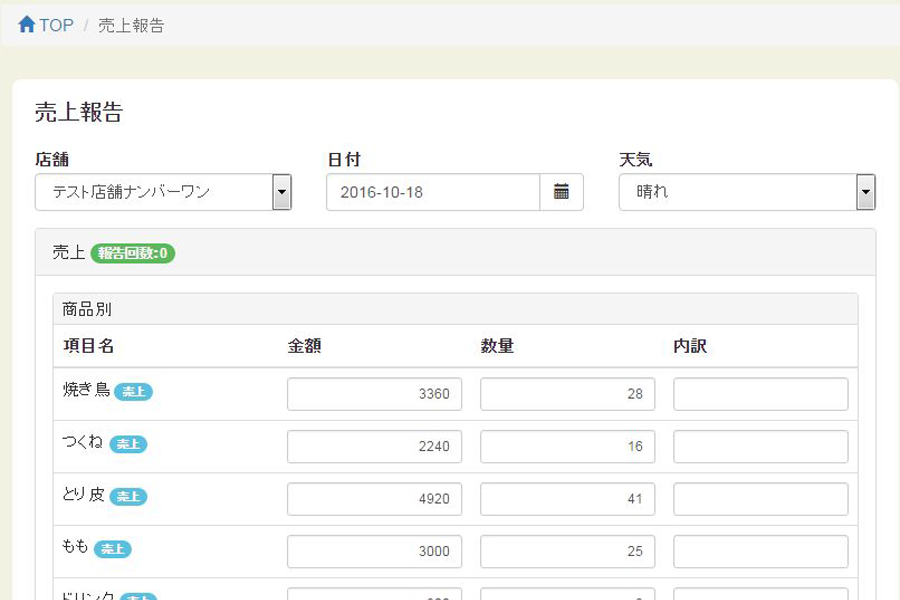Click the home icon in breadcrumb
Viewport: 900px width, 600px height.
click(x=27, y=25)
